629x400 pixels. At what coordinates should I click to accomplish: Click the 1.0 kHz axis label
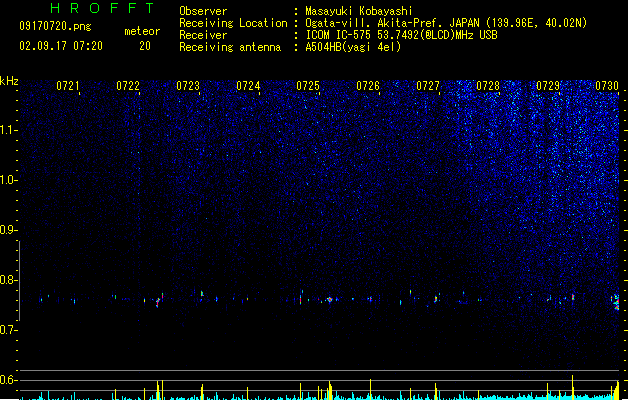(9, 180)
